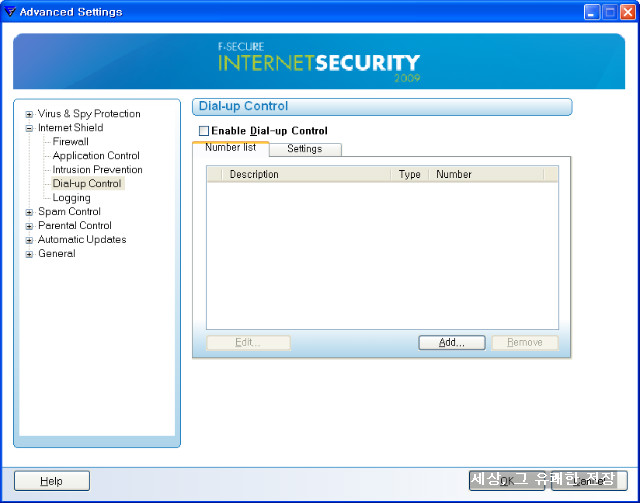Screen dimensions: 640x503
Task: Close the Advanced Settings window
Action: (628, 12)
